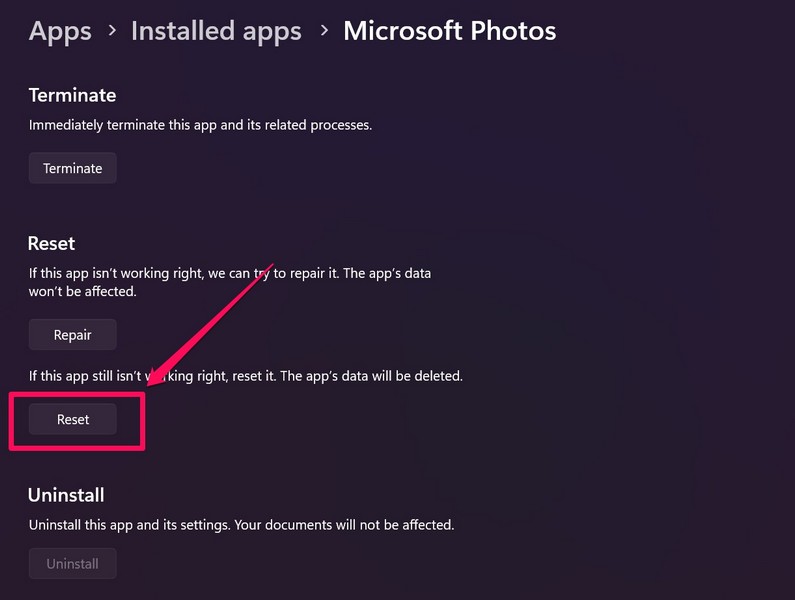The width and height of the screenshot is (795, 600).
Task: Select the Terminate section heading
Action: click(x=72, y=95)
